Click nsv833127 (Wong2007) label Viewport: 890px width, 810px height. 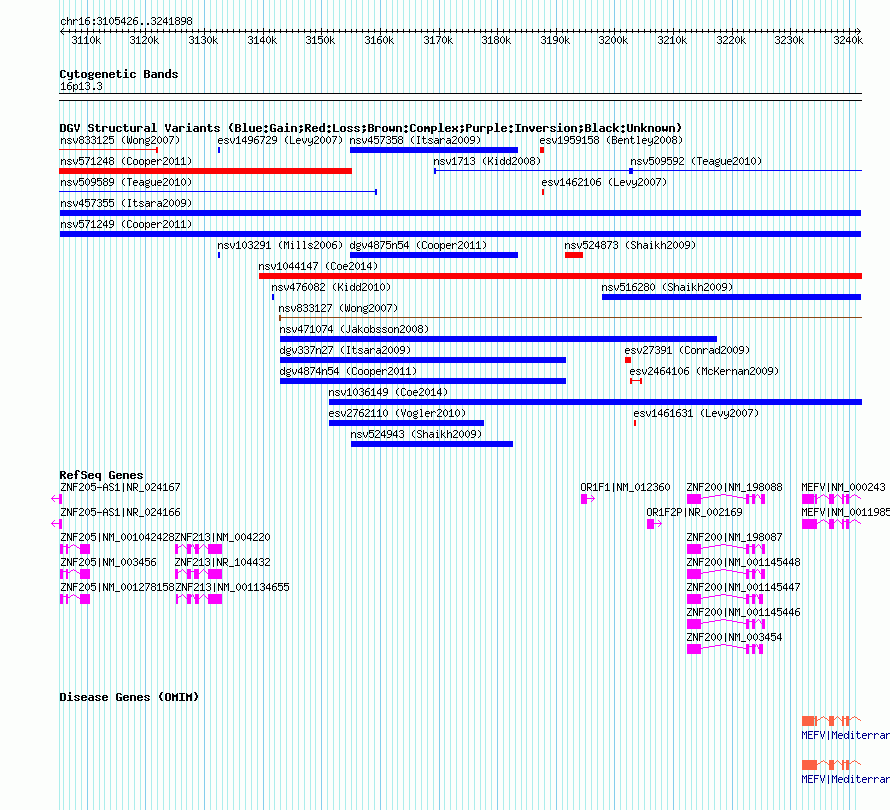(338, 308)
